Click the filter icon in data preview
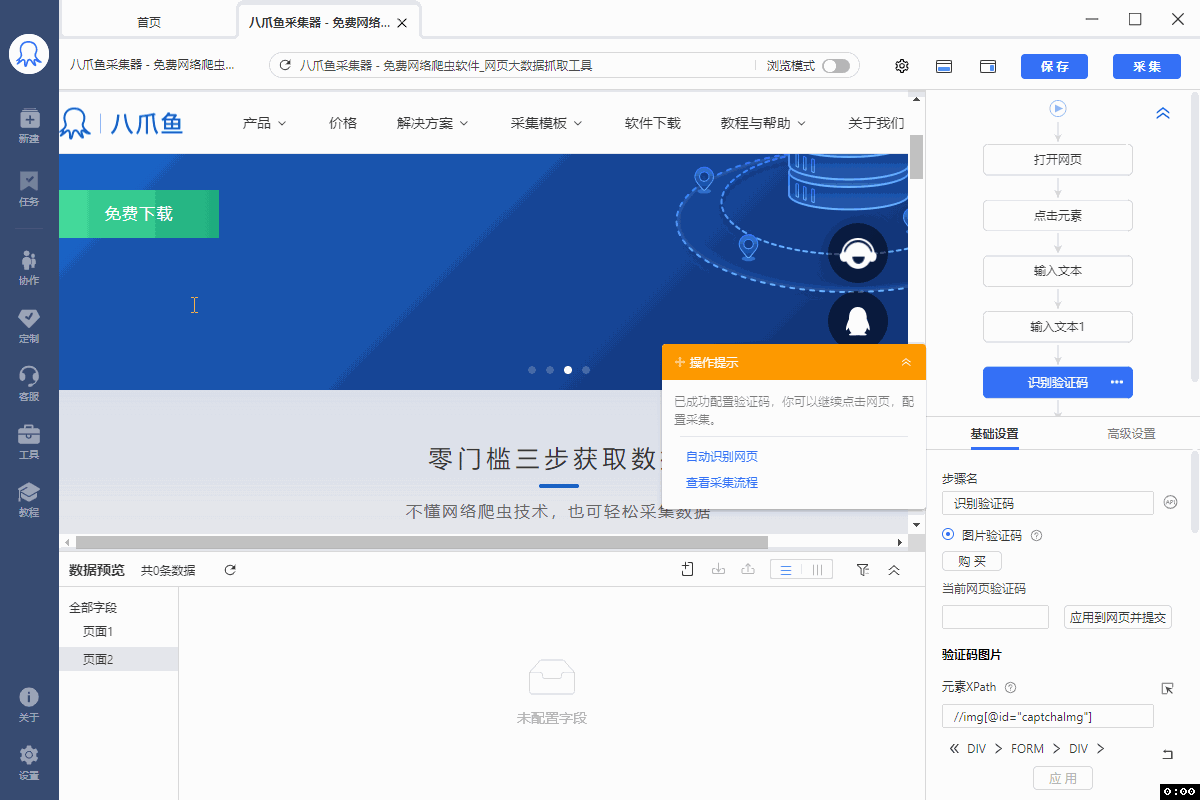Screen dimensions: 1200x800 pos(863,570)
